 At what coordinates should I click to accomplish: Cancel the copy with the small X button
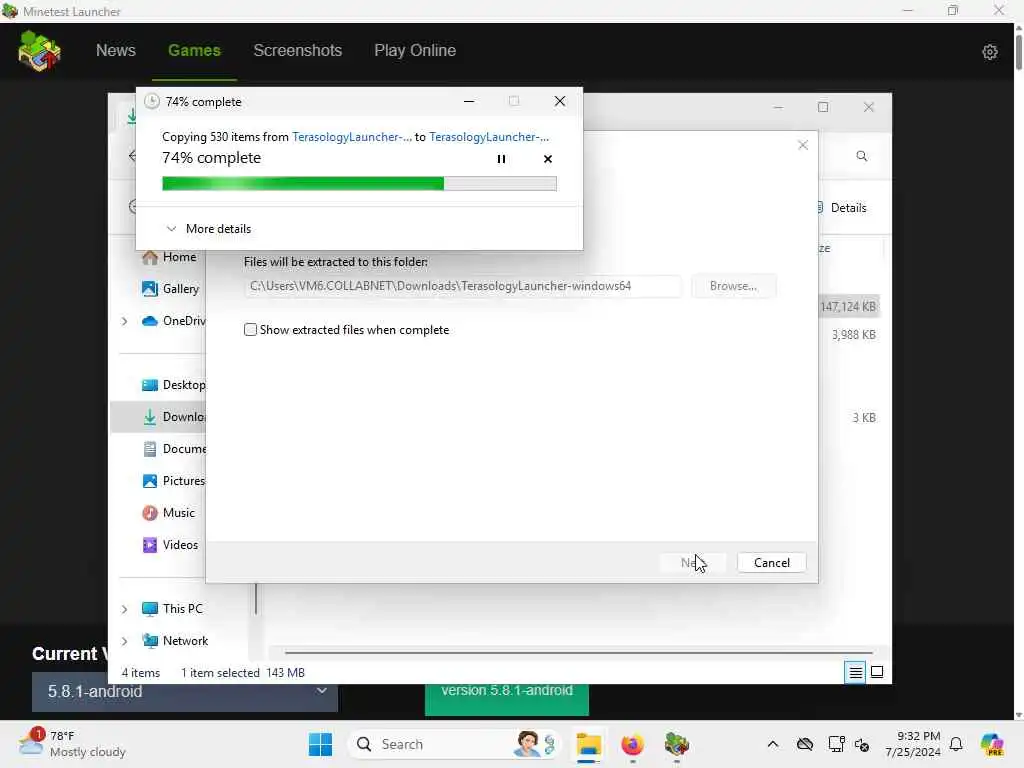(x=547, y=159)
